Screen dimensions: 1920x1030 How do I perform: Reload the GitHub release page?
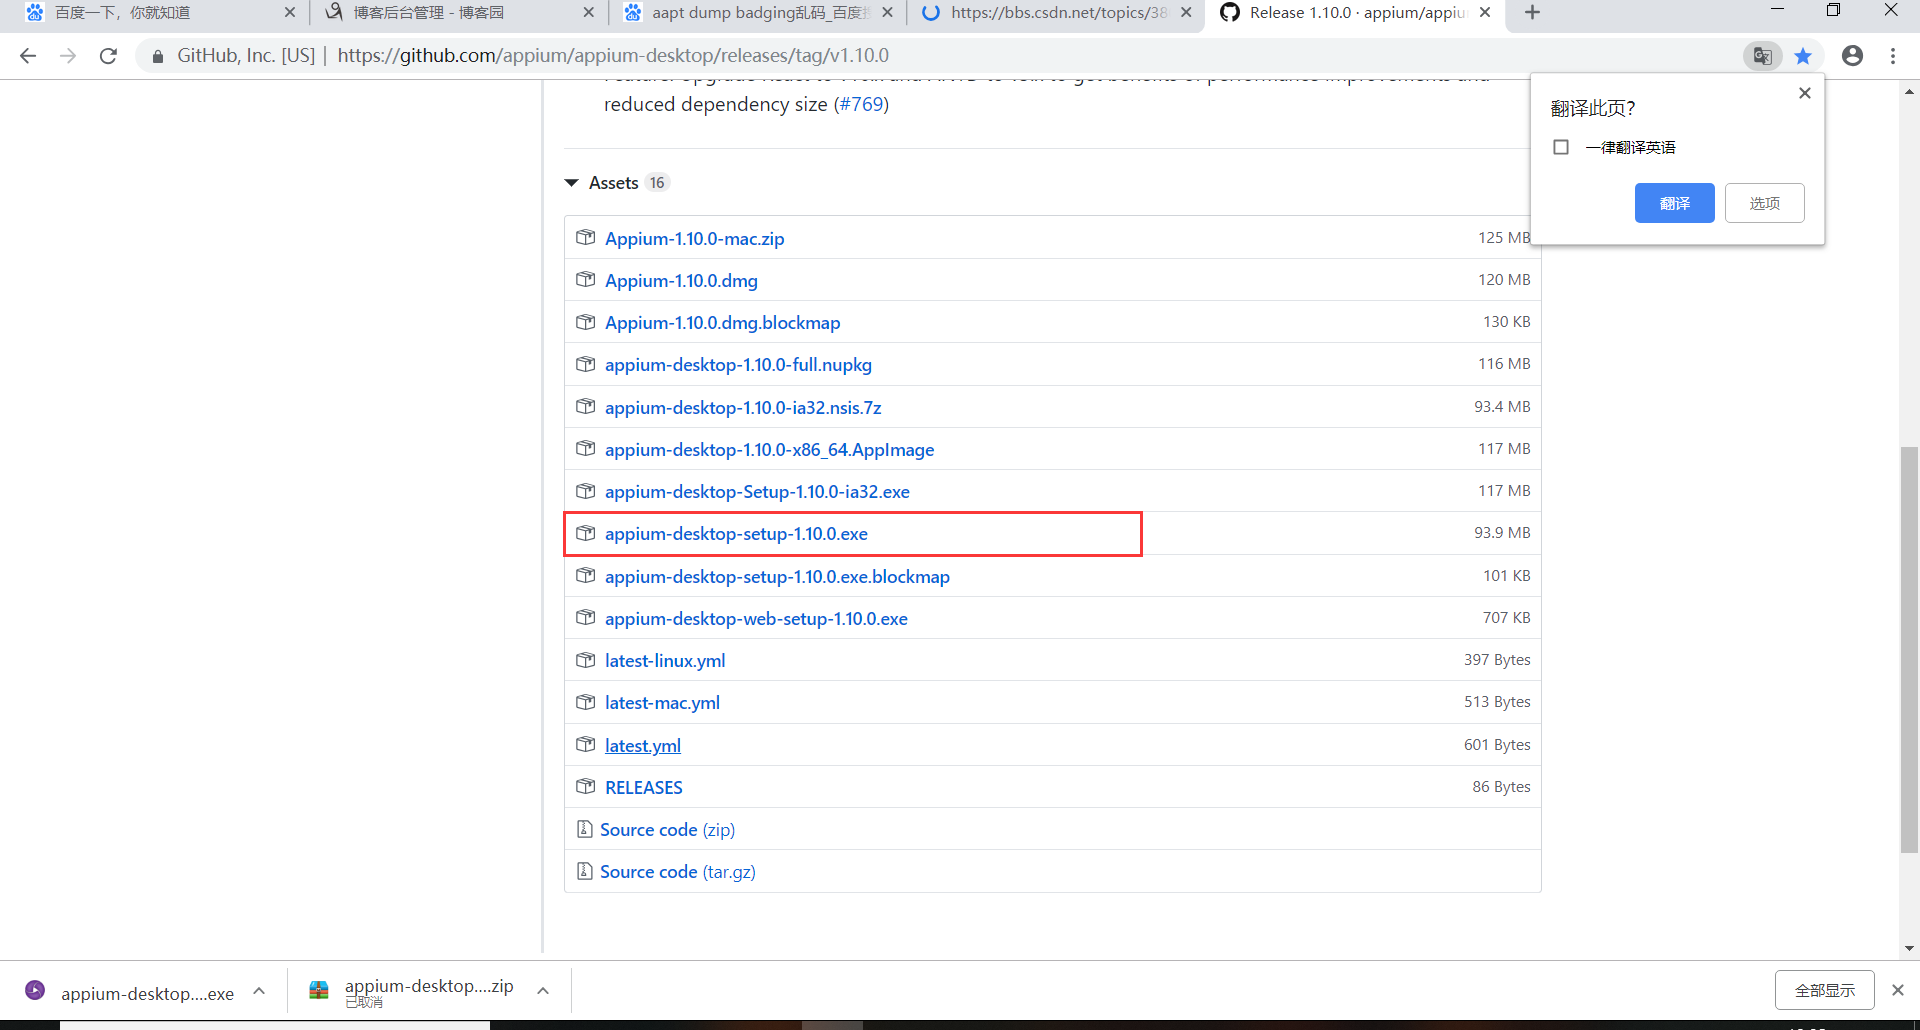[x=108, y=56]
